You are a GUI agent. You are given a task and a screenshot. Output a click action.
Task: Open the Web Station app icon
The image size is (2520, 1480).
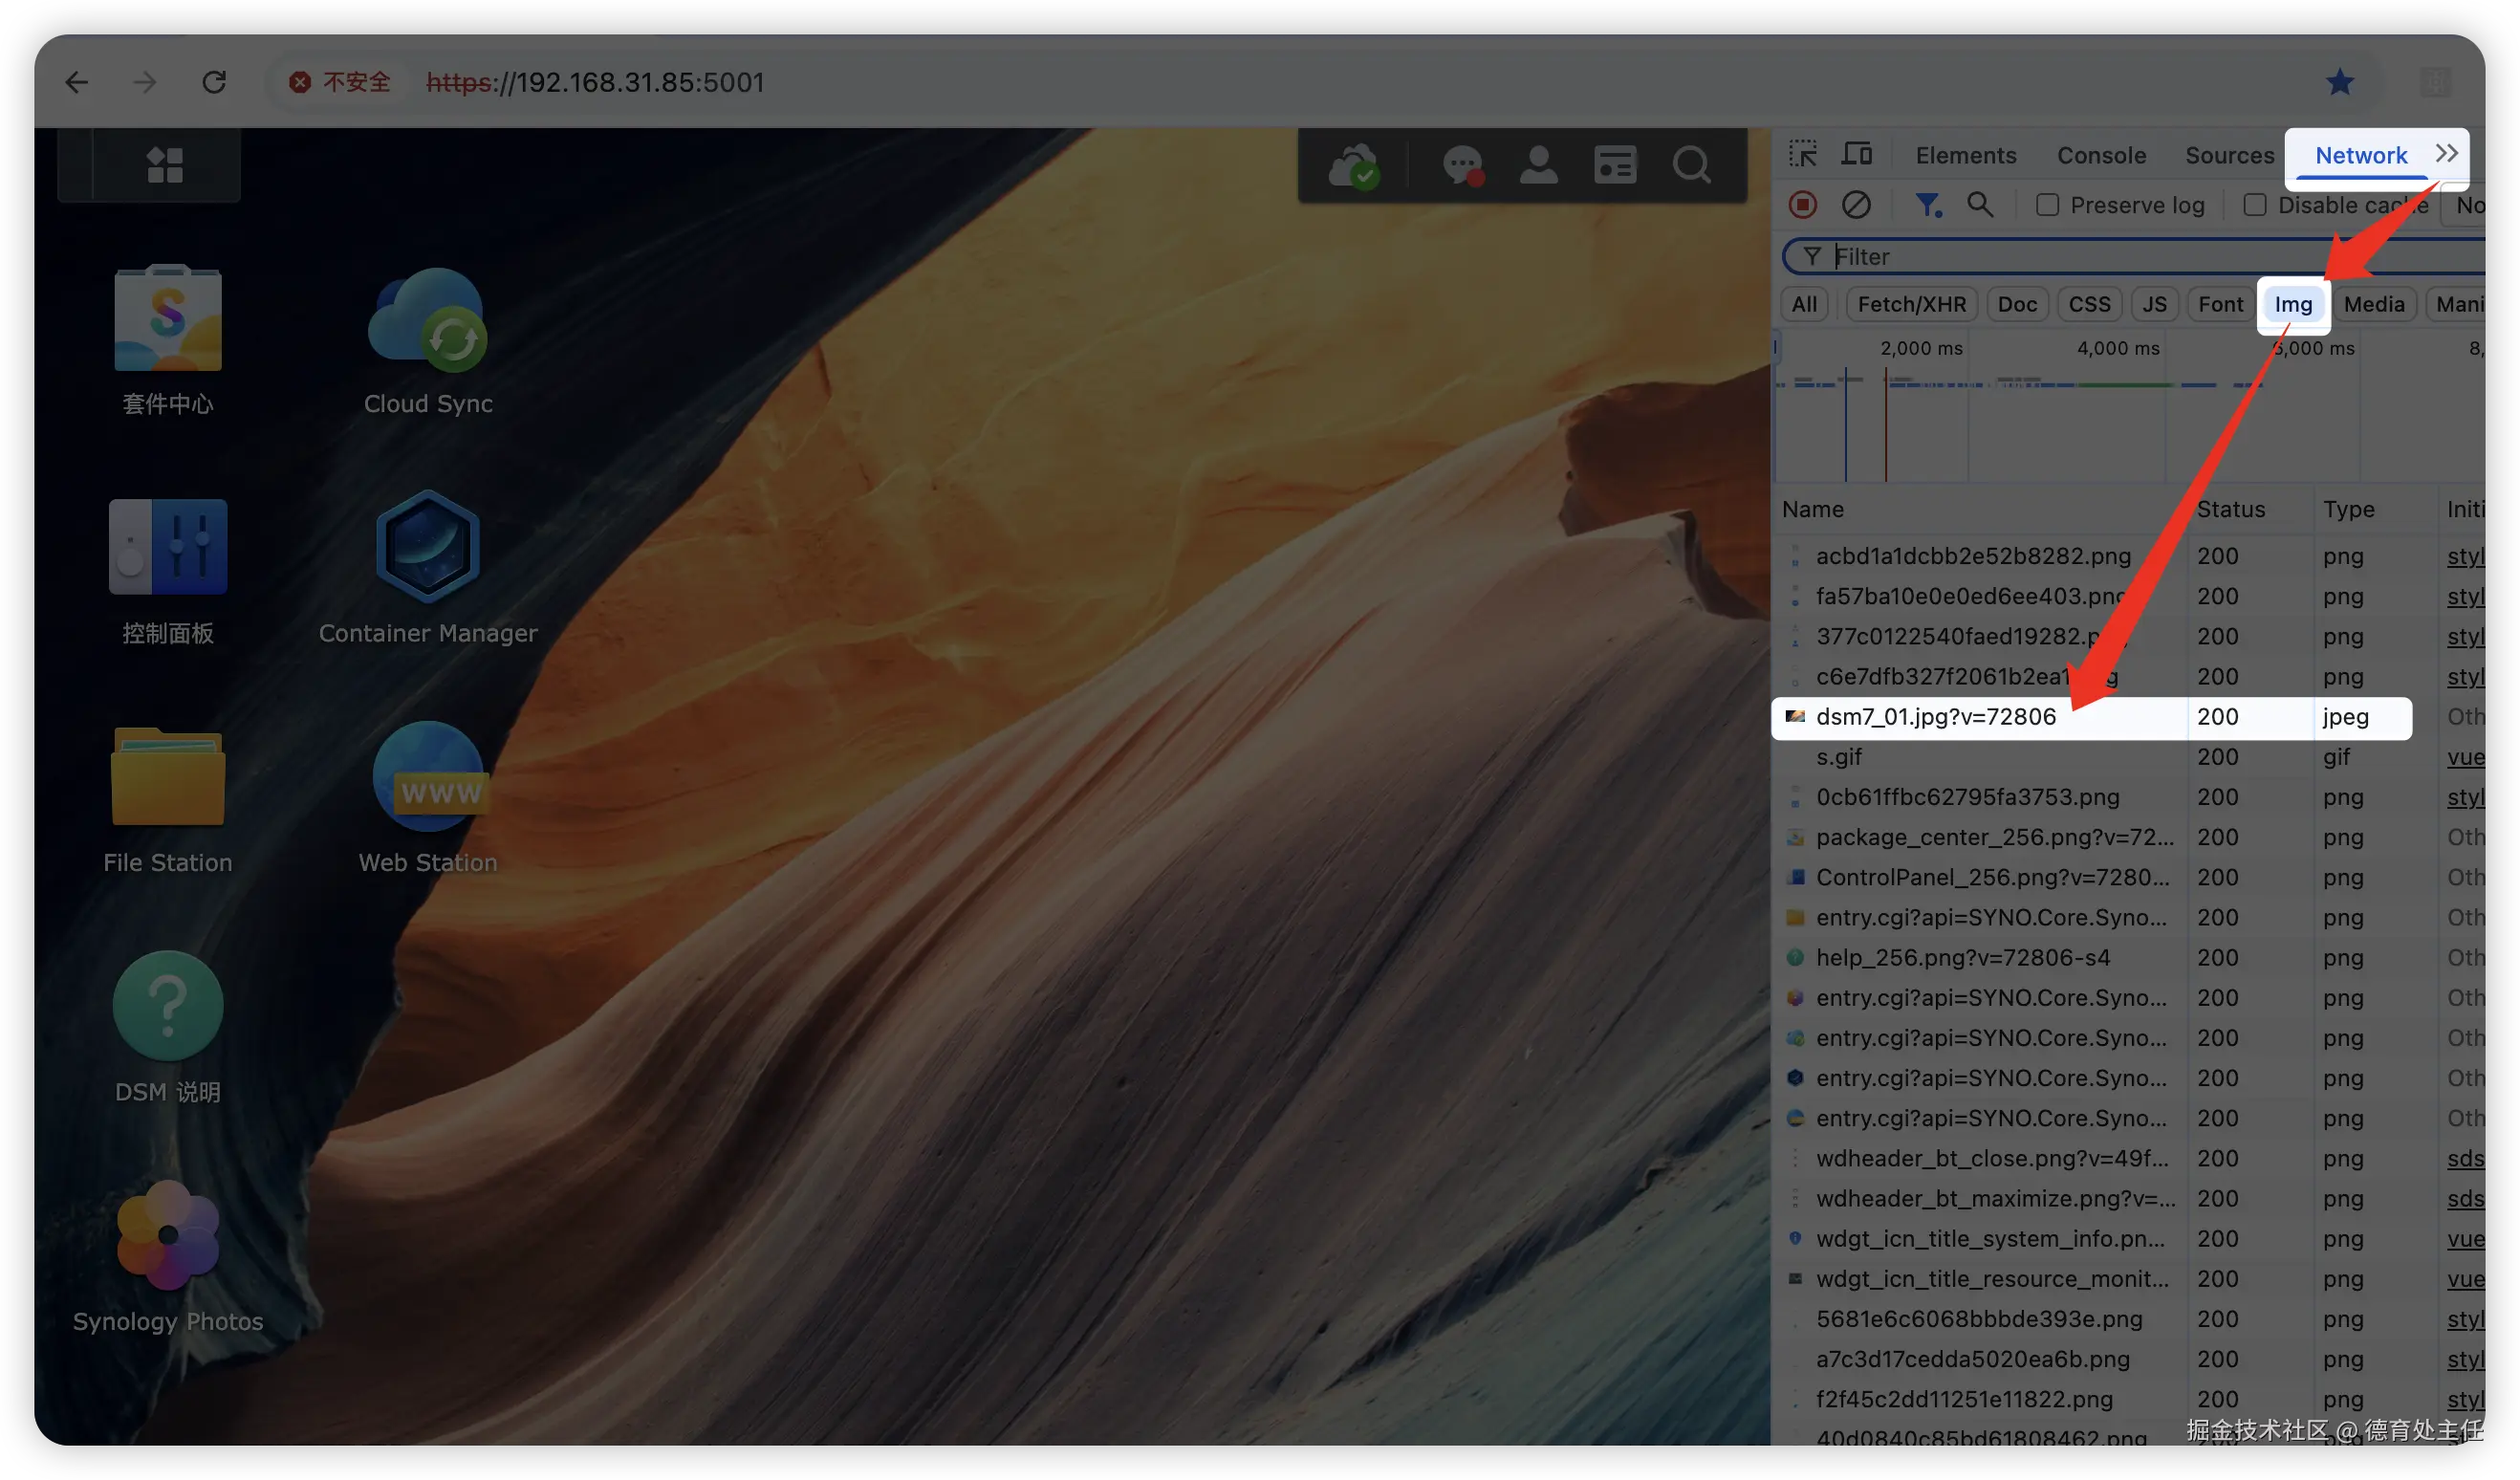pyautogui.click(x=428, y=777)
